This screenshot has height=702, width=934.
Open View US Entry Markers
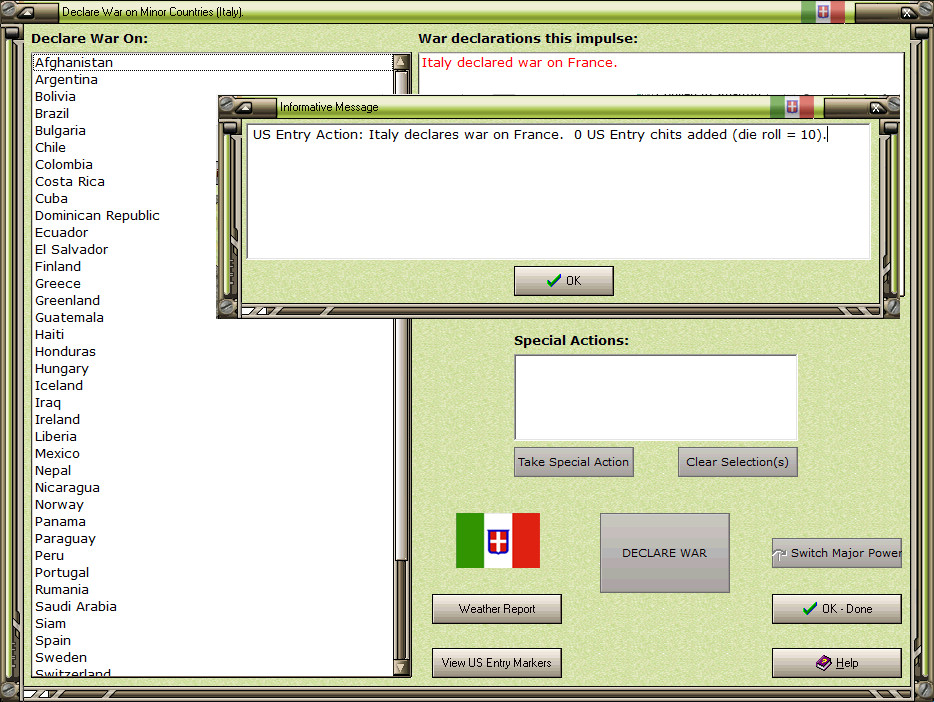(497, 663)
